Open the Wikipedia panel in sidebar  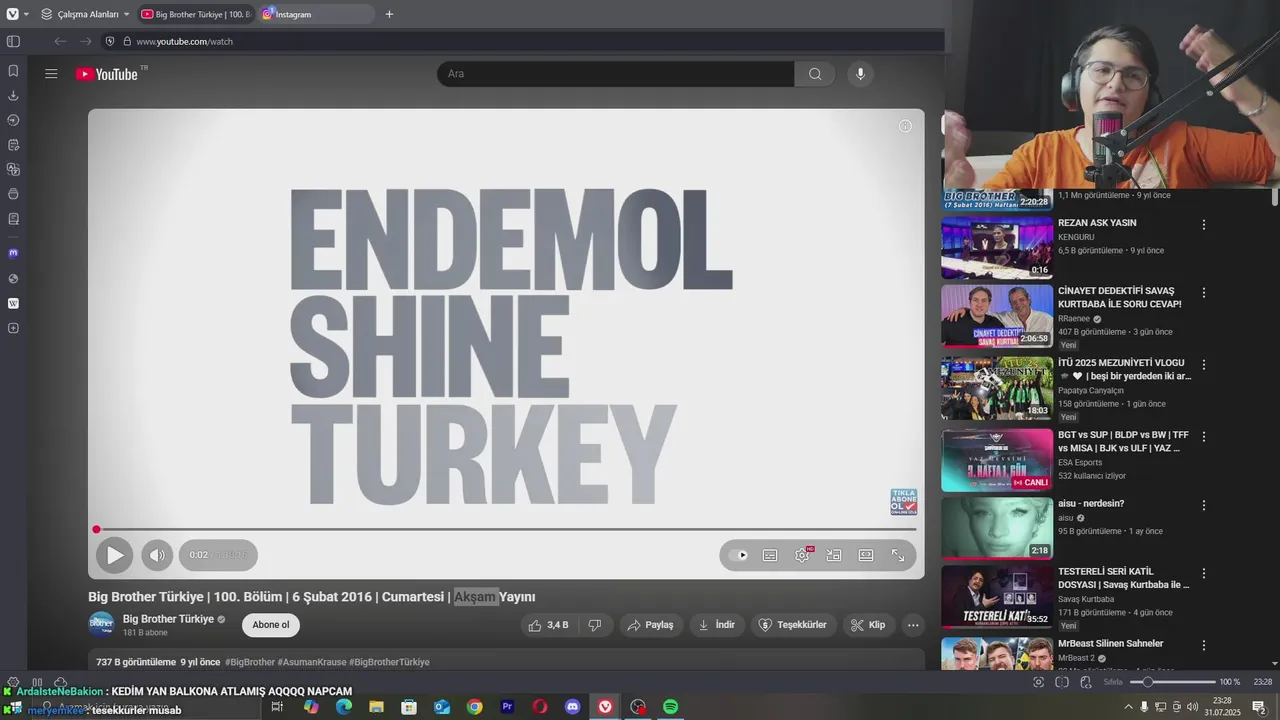pos(13,303)
